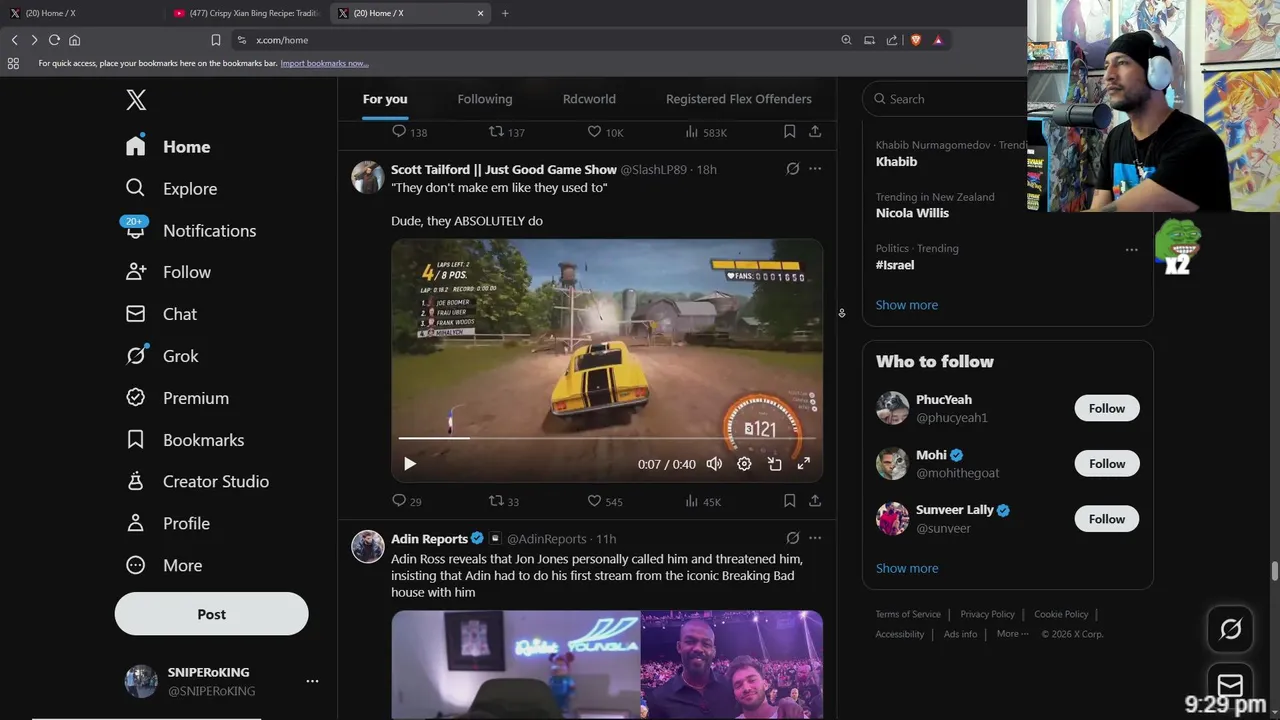
Task: Seek along the video progress bar
Action: click(x=607, y=438)
